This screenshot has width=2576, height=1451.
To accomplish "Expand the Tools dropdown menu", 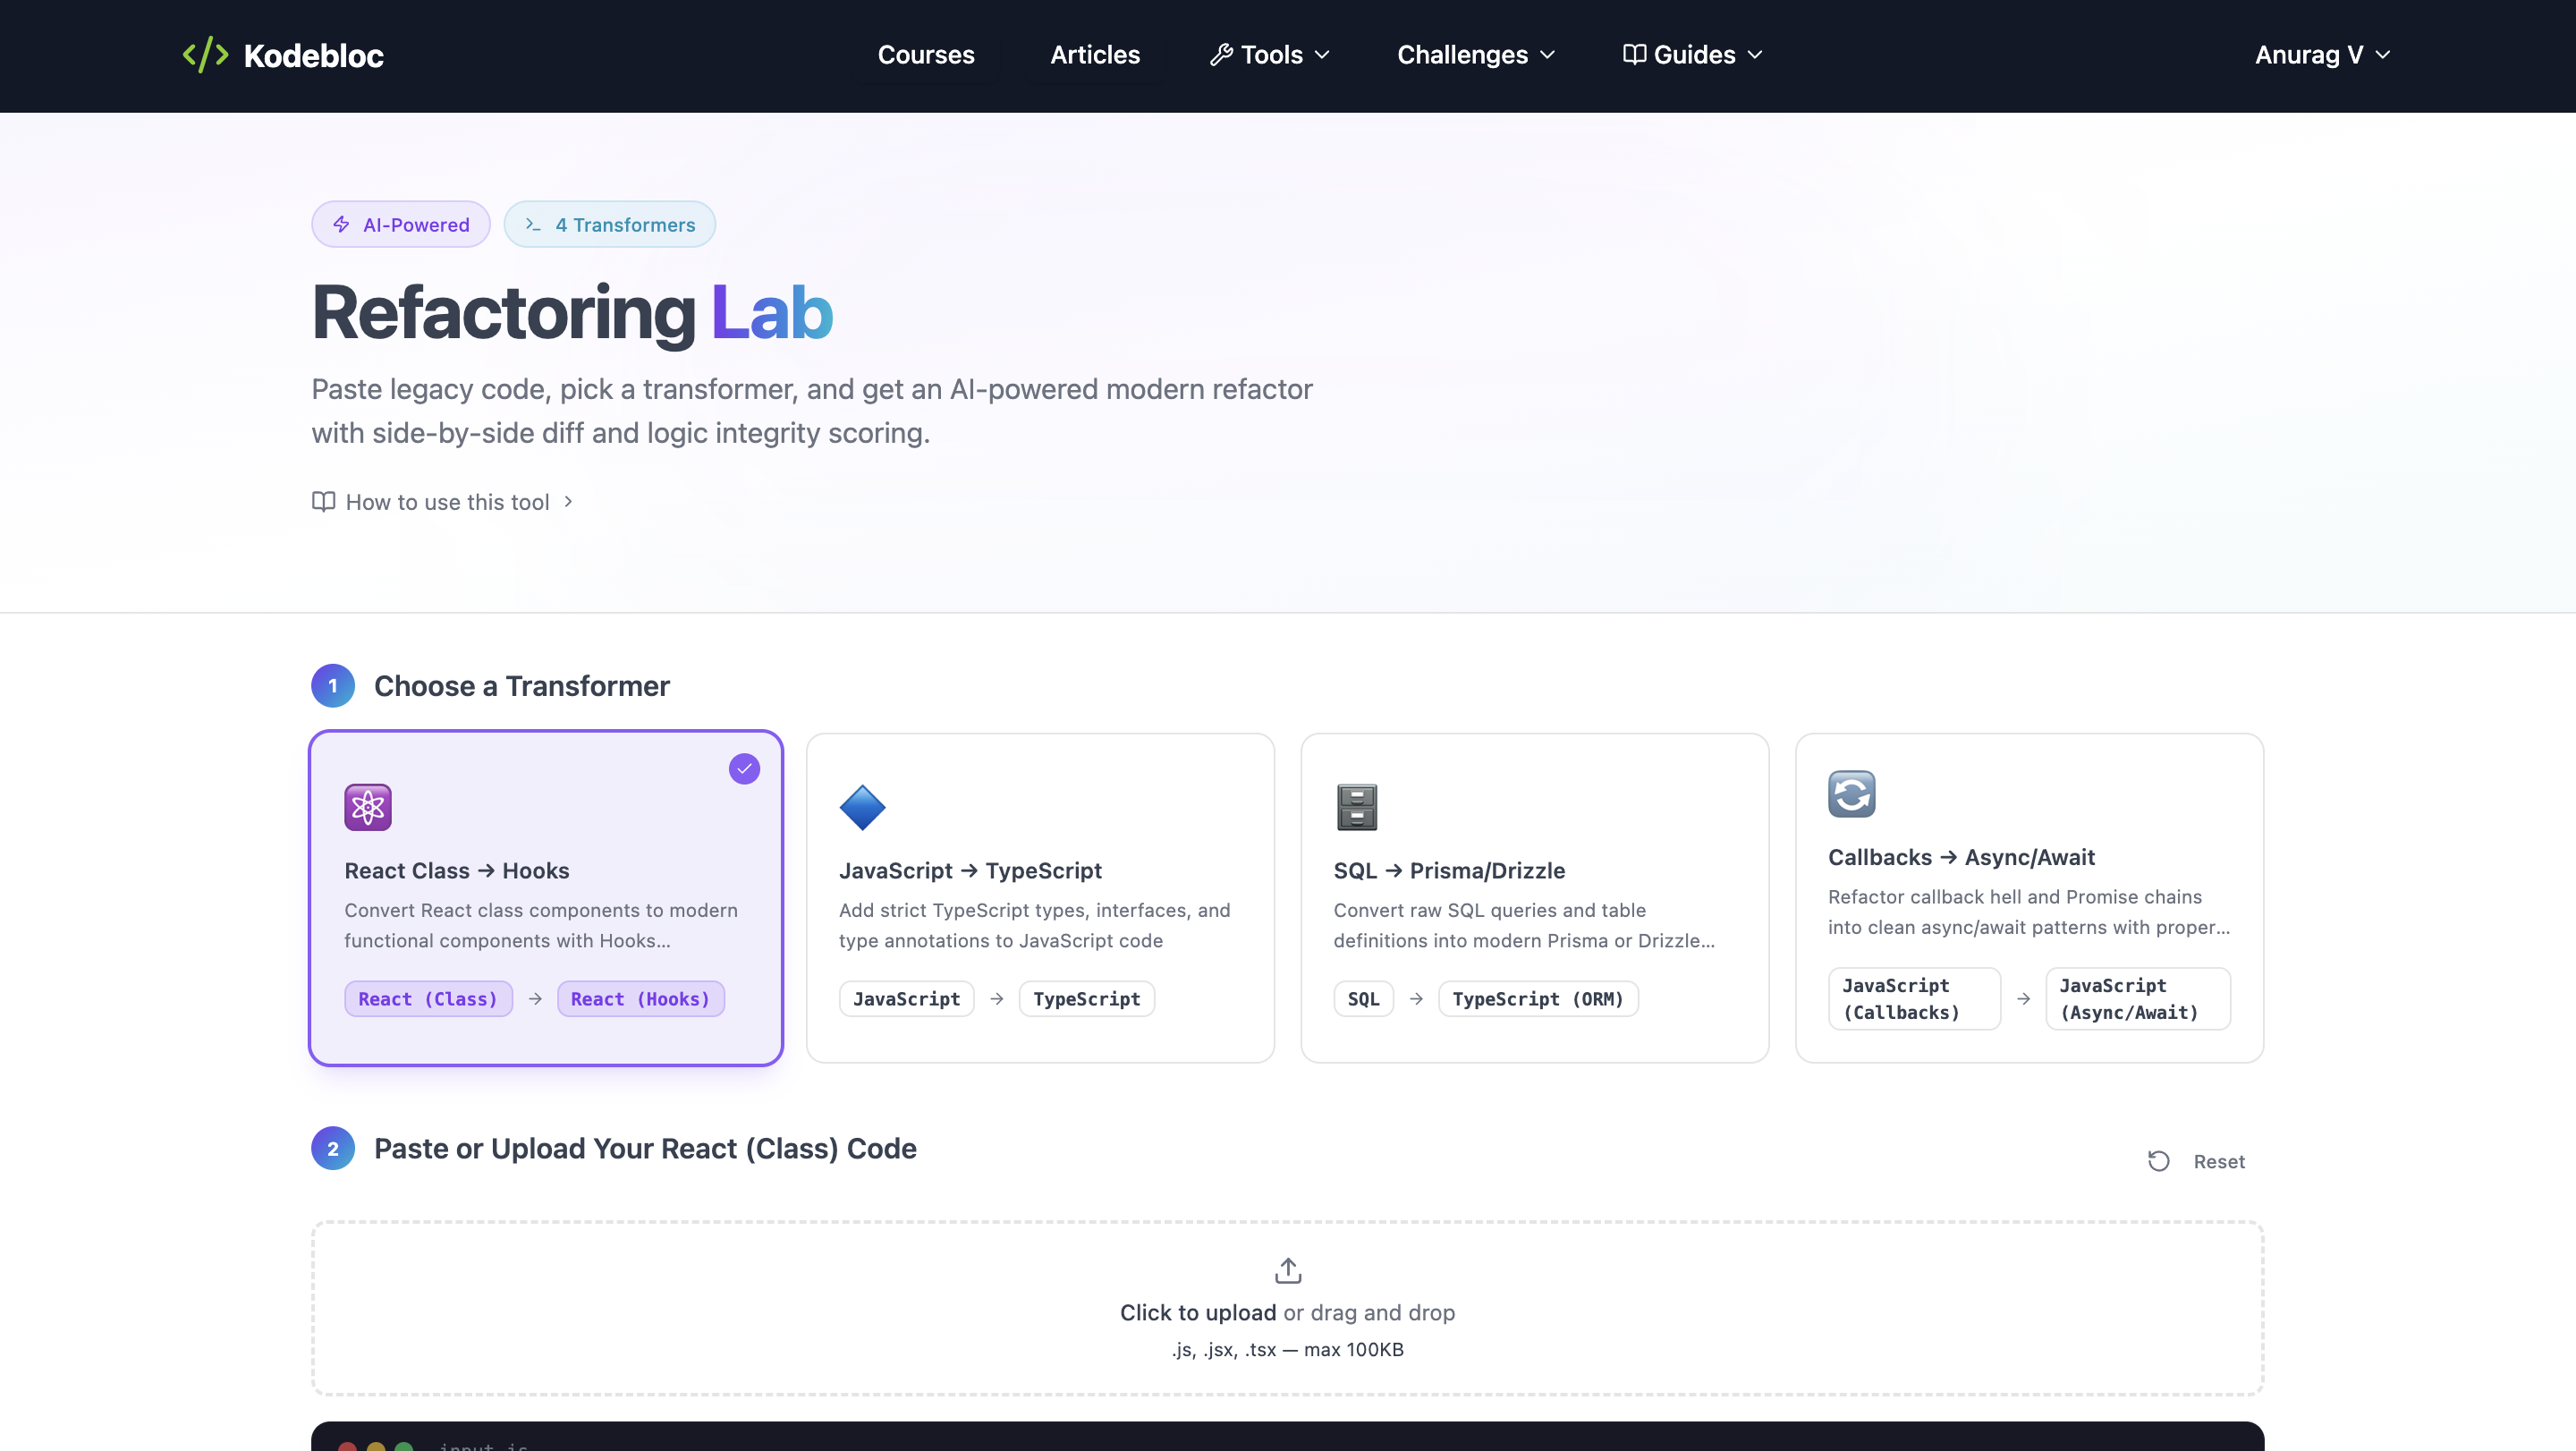I will pos(1268,55).
